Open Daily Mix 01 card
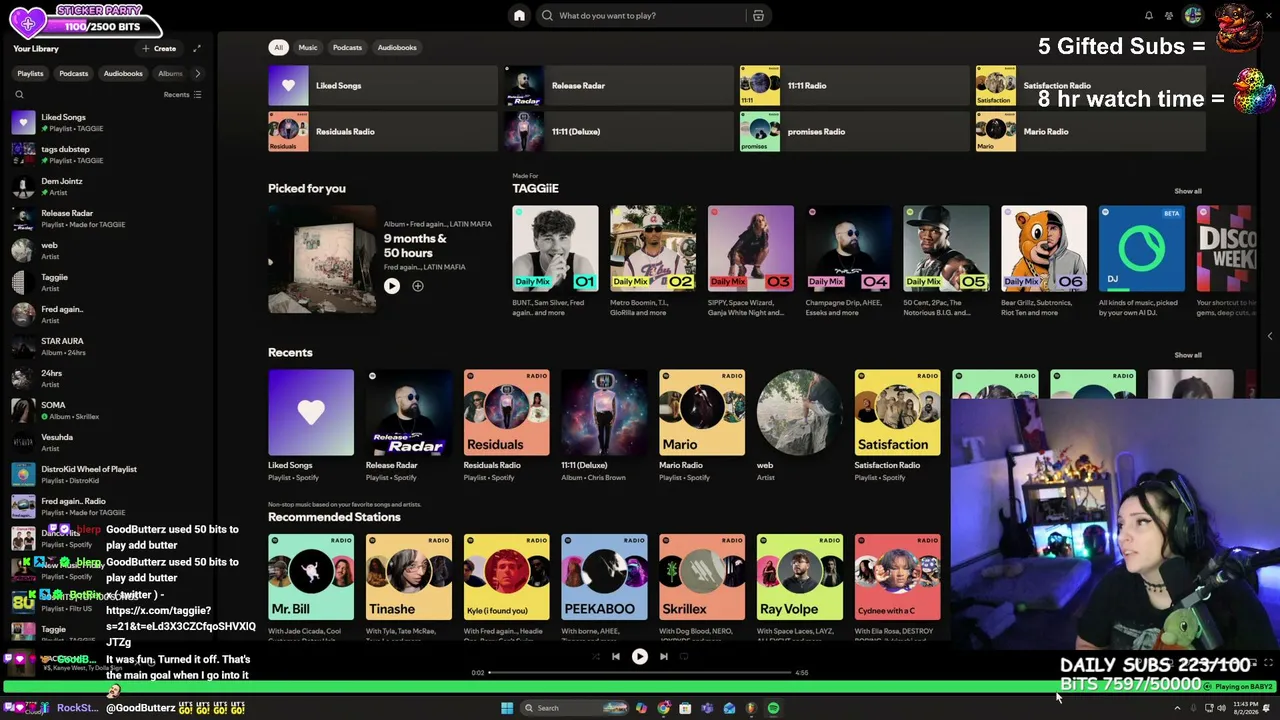Image resolution: width=1280 pixels, height=720 pixels. 555,262
